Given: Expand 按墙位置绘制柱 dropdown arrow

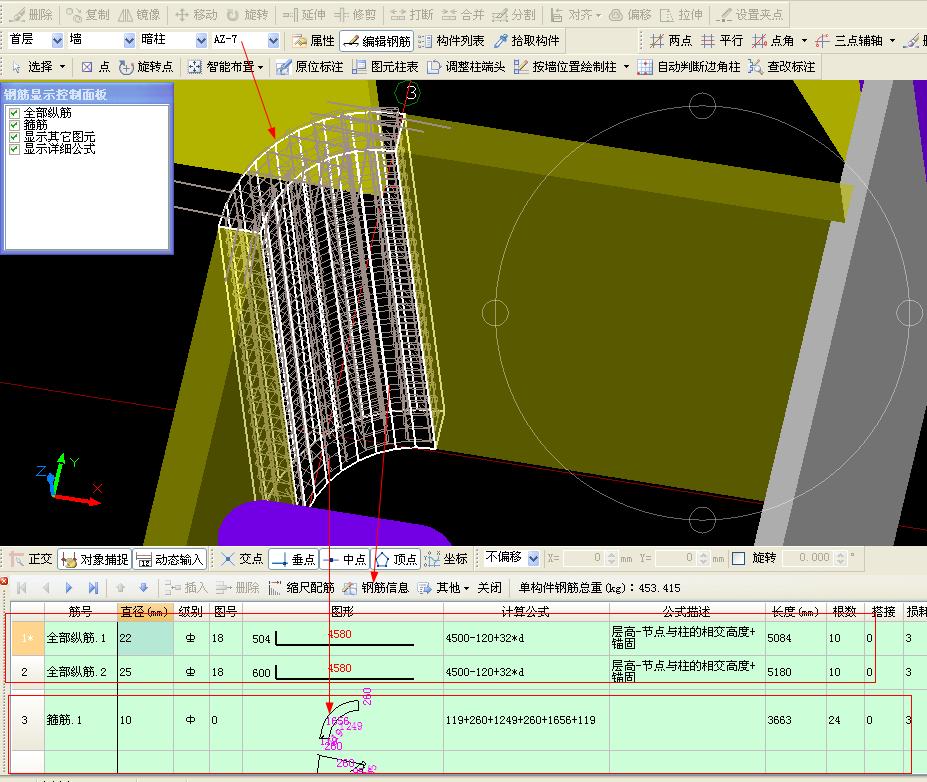Looking at the screenshot, I should coord(626,67).
